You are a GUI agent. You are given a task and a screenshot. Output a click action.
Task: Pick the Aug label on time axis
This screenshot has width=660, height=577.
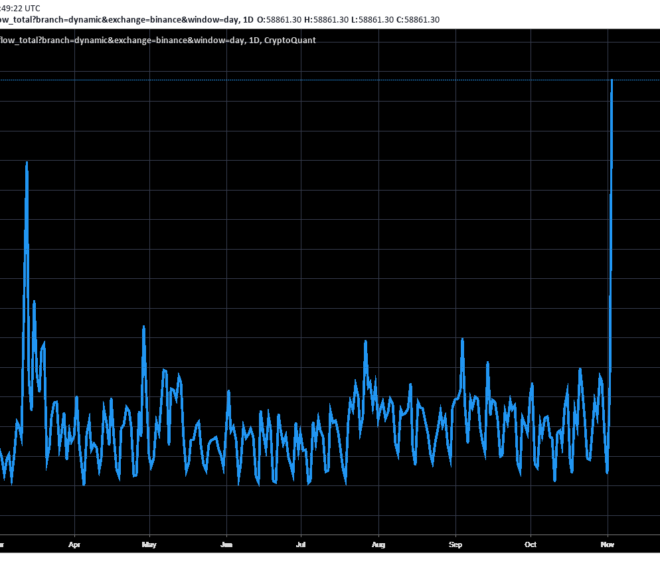pos(378,545)
